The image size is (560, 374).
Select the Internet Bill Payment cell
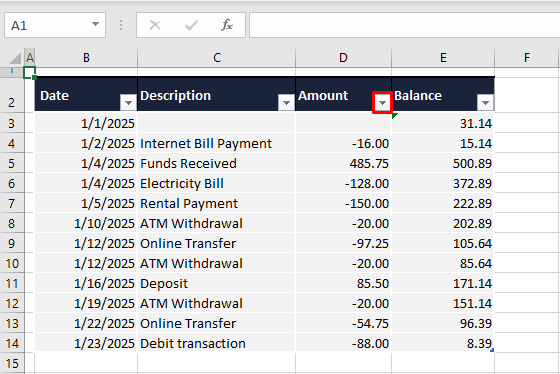click(x=216, y=143)
